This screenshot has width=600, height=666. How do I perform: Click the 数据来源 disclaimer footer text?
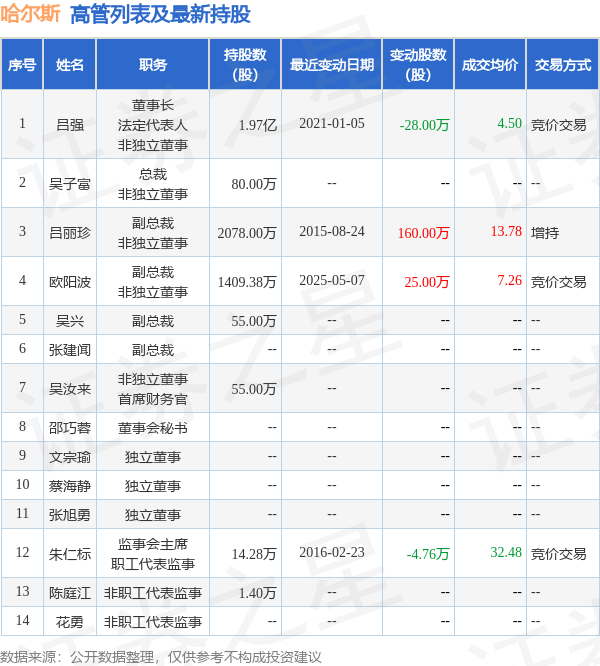coord(161,657)
